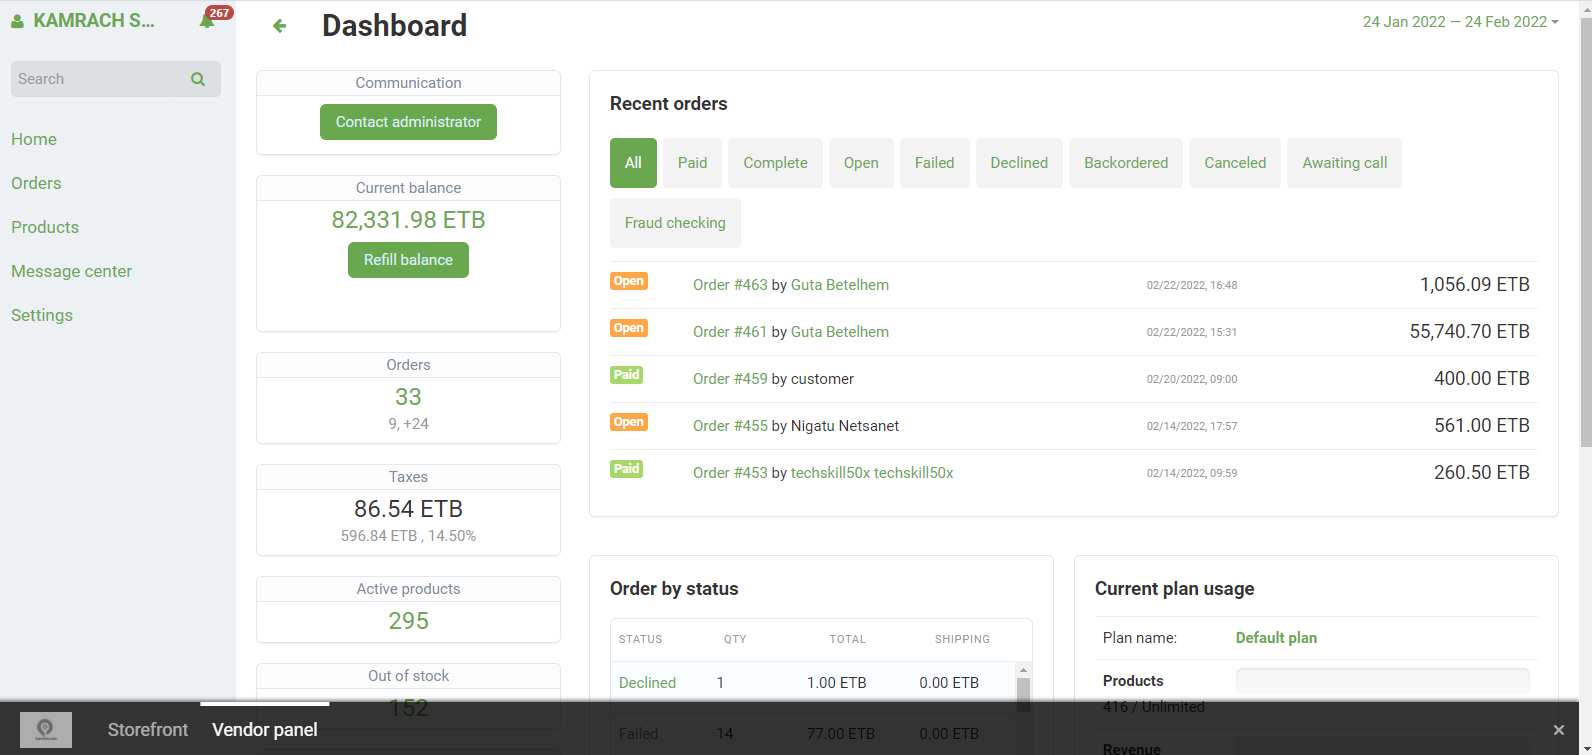Filter recent orders by Declined
This screenshot has width=1592, height=755.
click(1019, 163)
